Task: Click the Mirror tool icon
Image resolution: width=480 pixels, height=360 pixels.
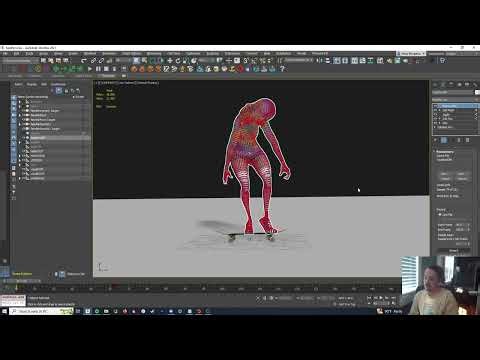Action: click(319, 60)
